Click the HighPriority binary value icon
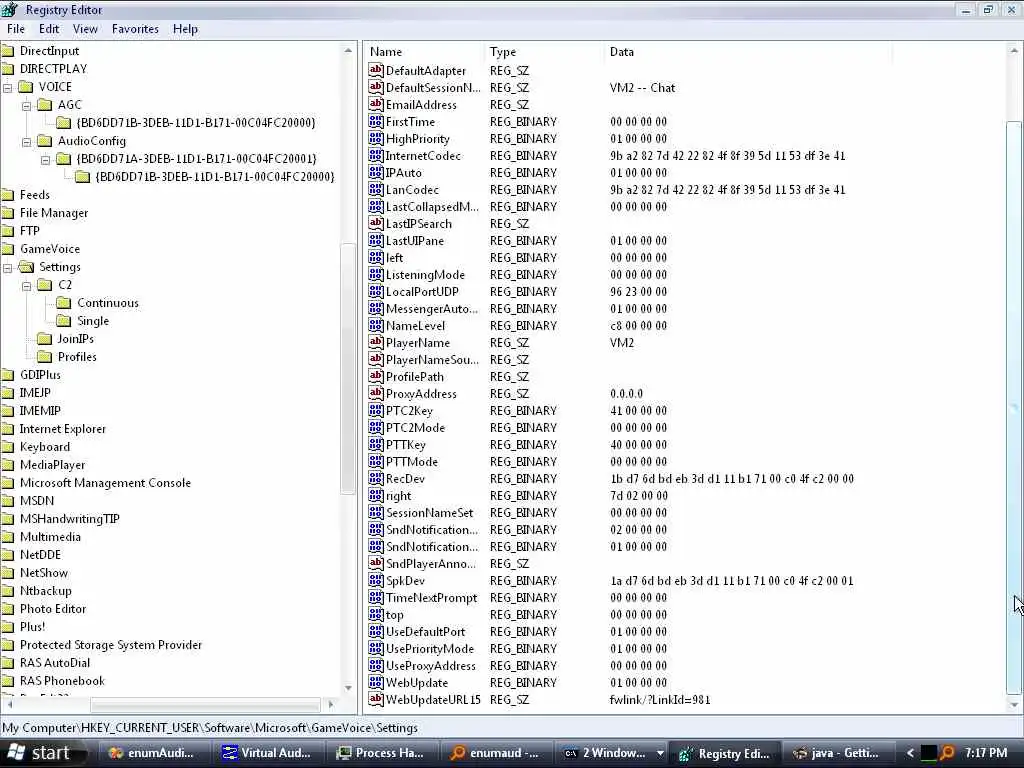Viewport: 1024px width, 768px height. tap(376, 138)
